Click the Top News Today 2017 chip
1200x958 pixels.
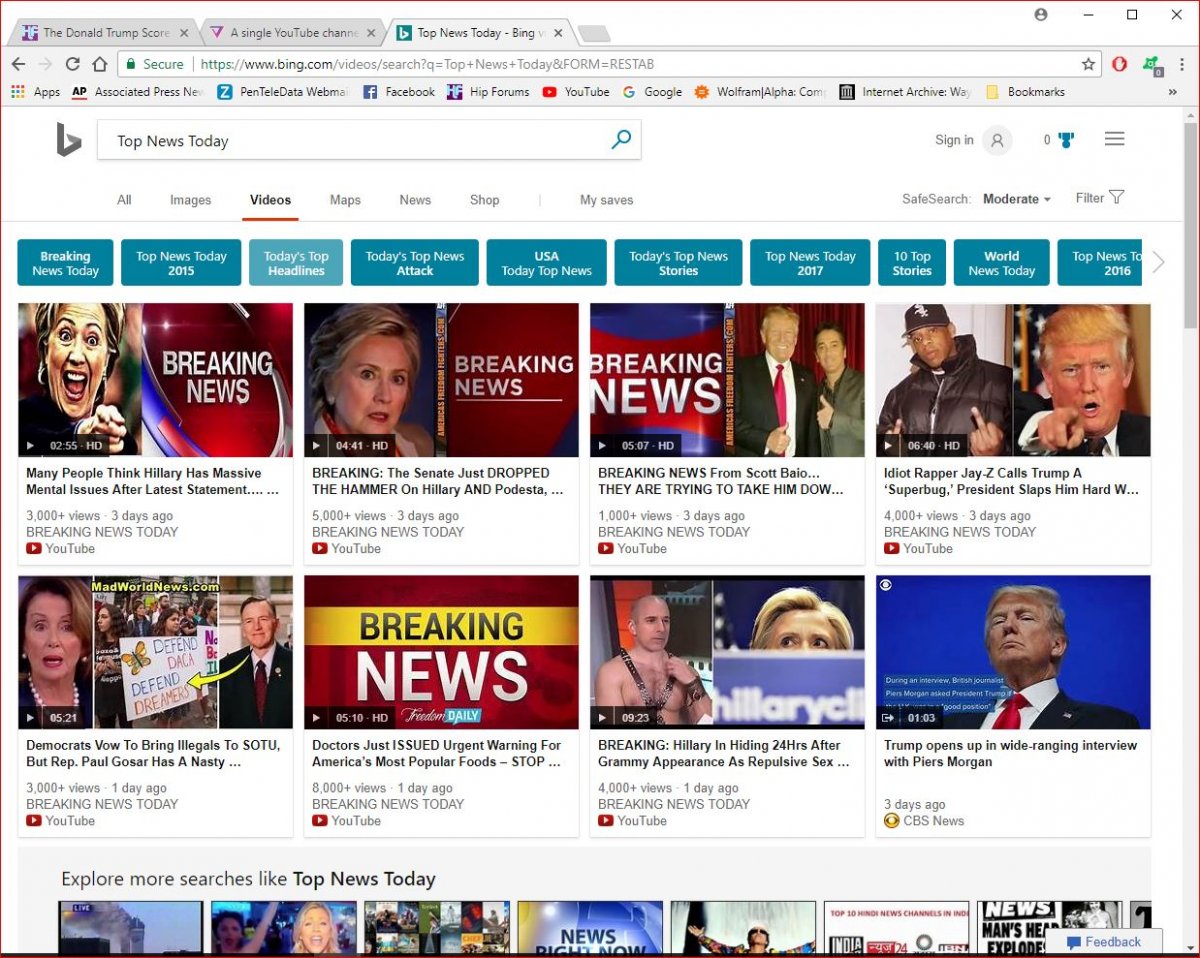pyautogui.click(x=810, y=263)
